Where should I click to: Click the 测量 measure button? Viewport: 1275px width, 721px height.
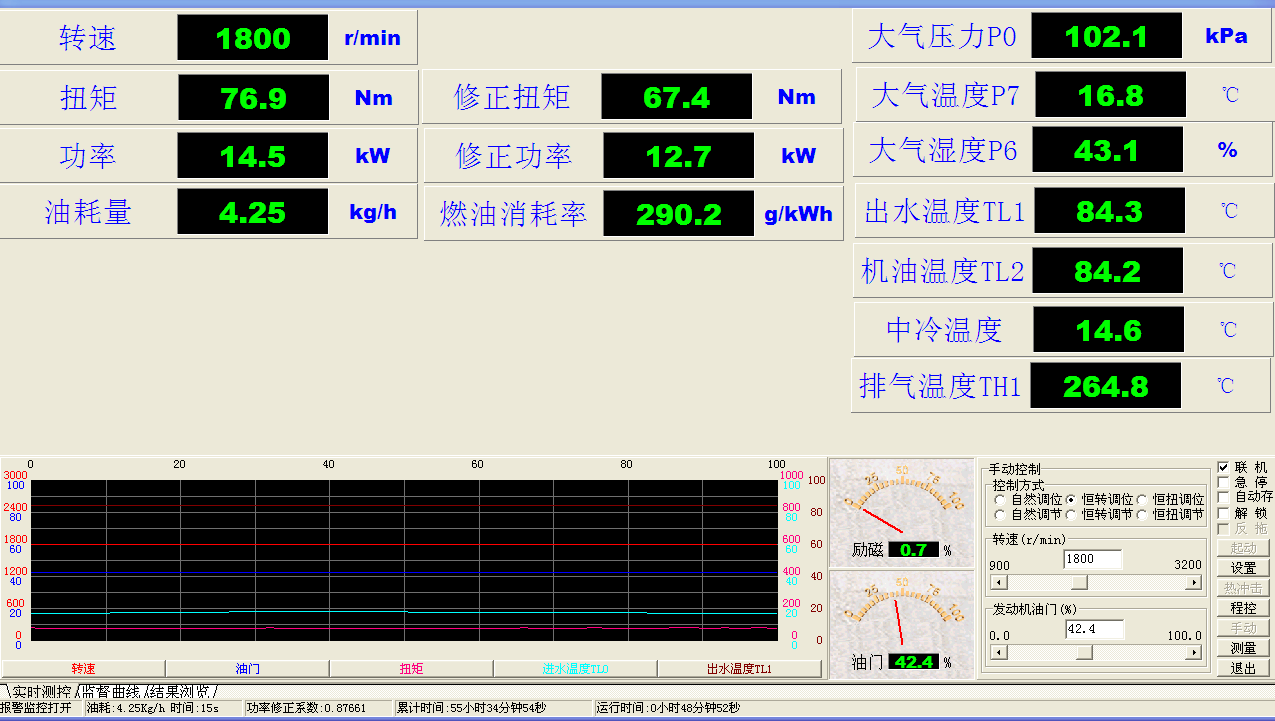click(1243, 648)
